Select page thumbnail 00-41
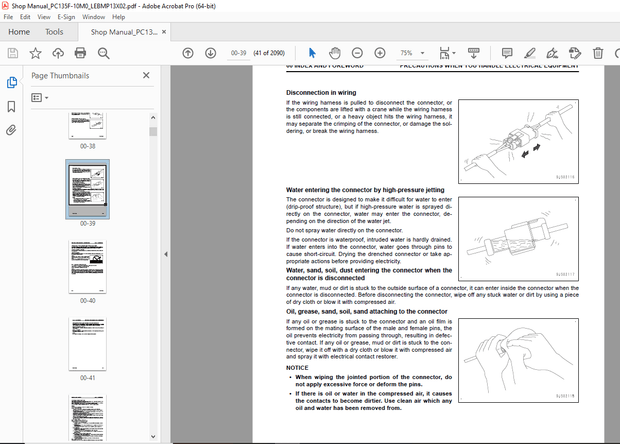This screenshot has width=620, height=444. point(87,344)
